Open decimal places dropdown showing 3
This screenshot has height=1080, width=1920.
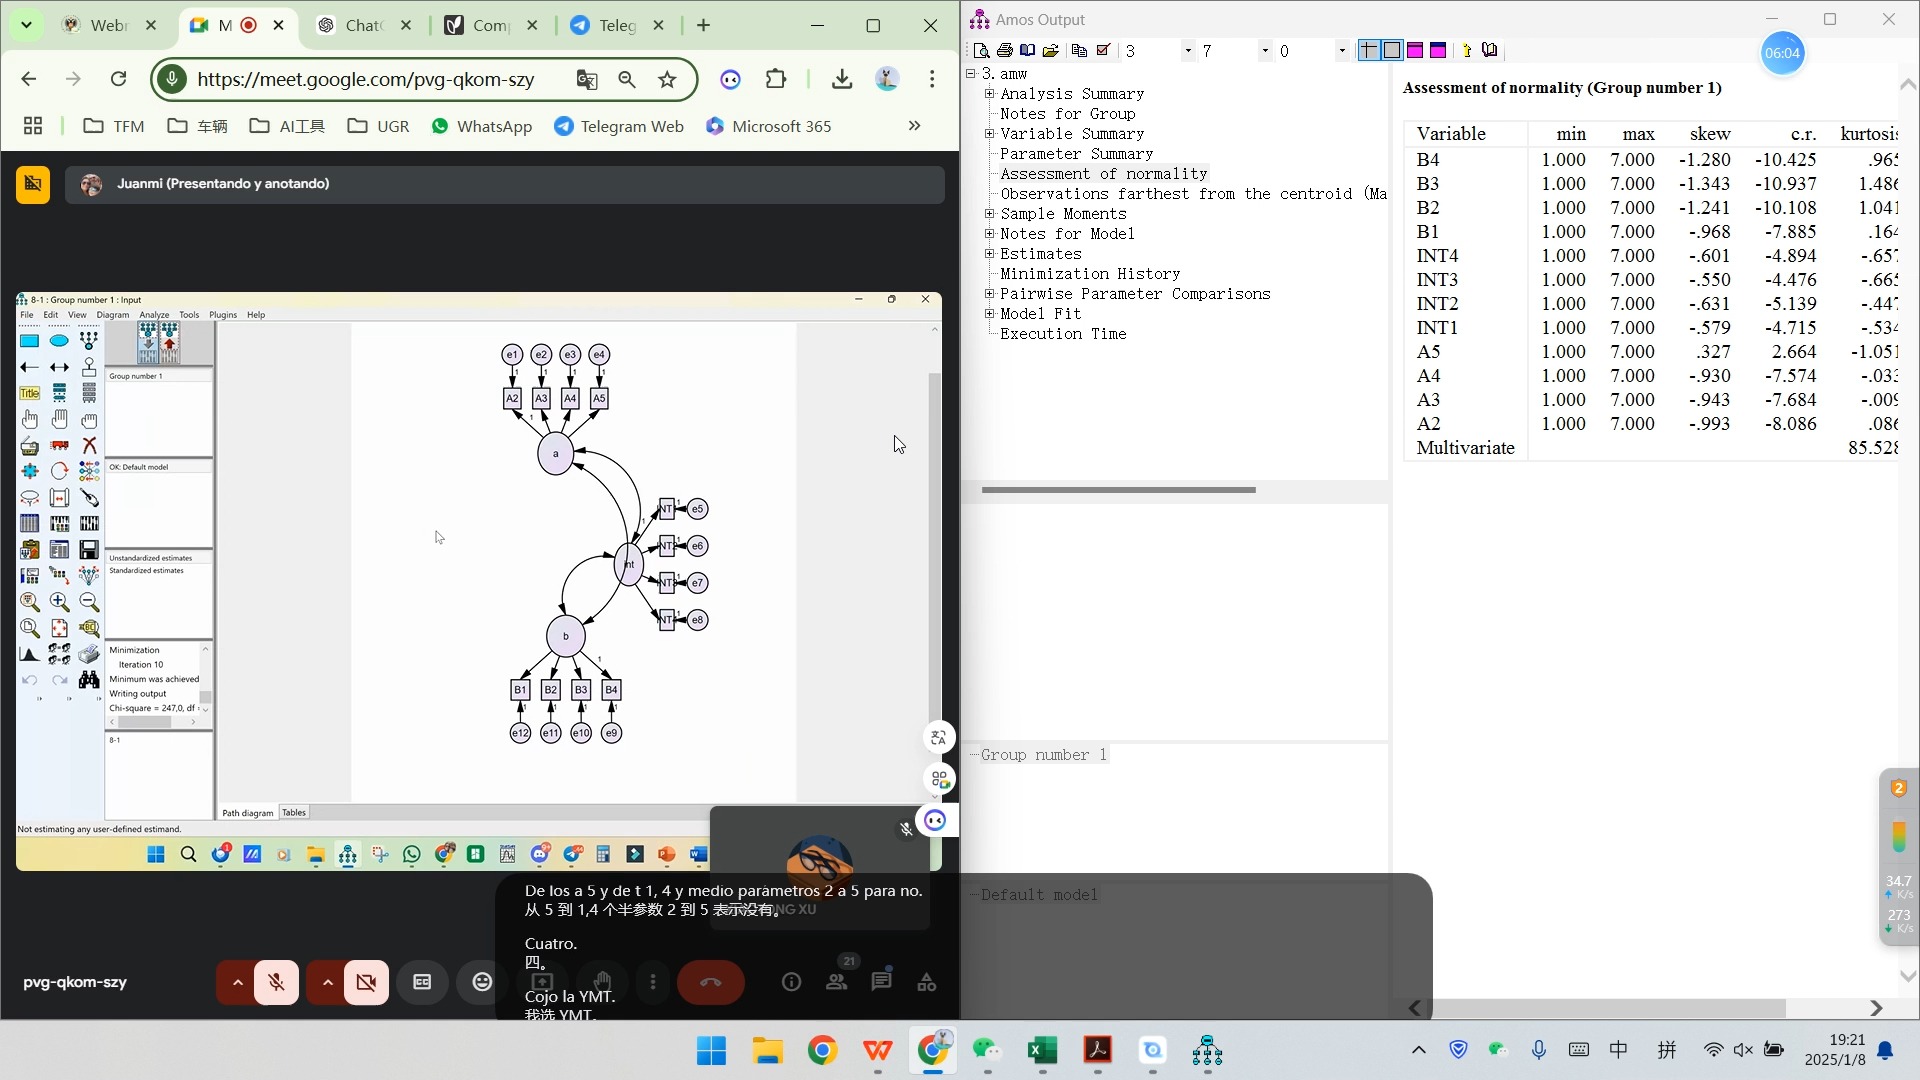point(1188,51)
